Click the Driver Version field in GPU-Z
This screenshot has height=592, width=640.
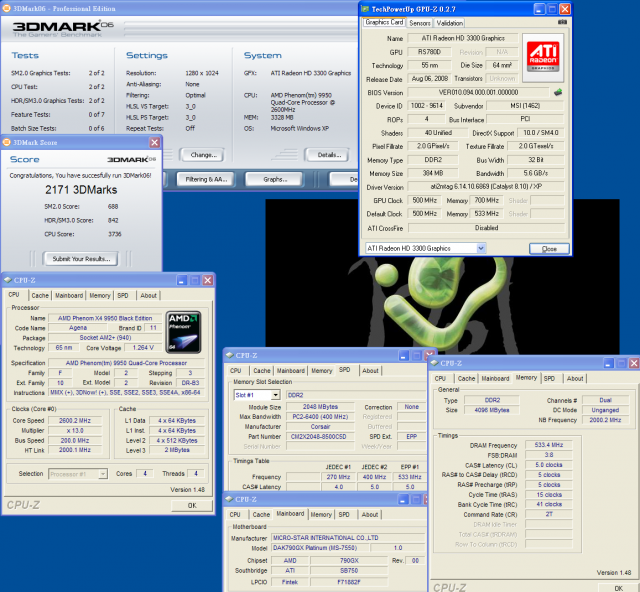click(486, 187)
